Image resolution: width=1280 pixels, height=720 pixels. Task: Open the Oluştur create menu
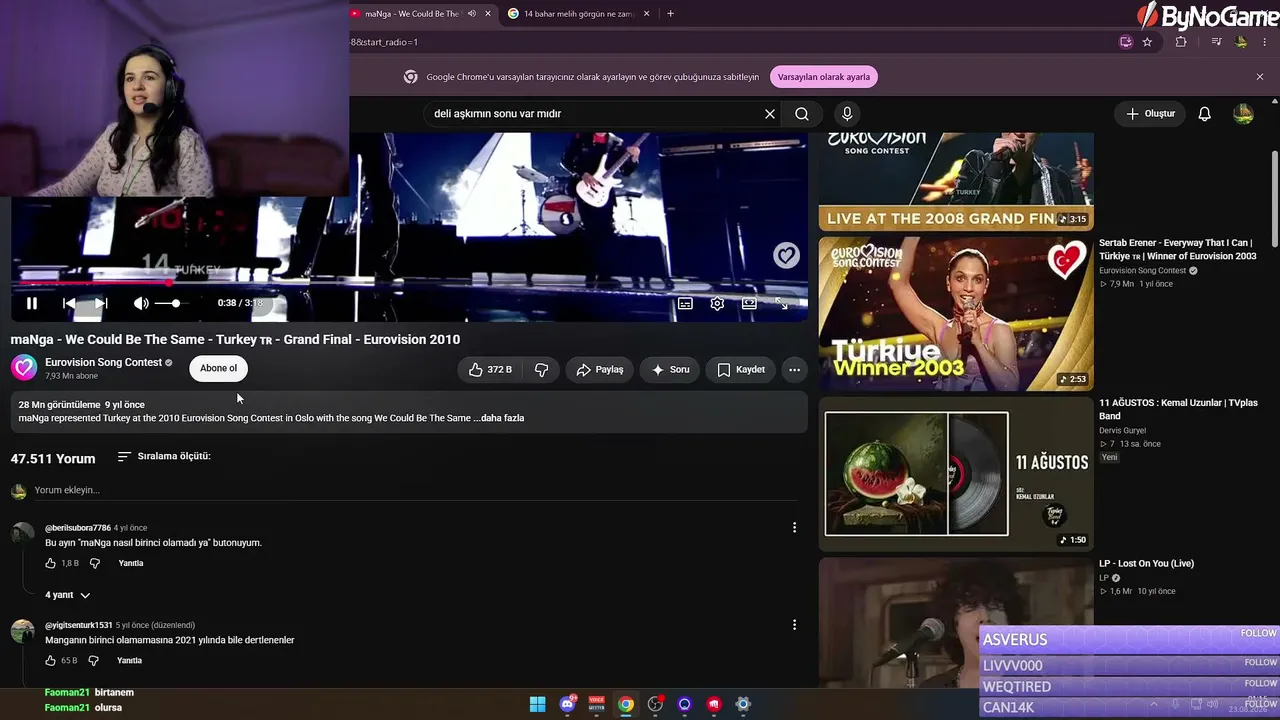[1150, 114]
